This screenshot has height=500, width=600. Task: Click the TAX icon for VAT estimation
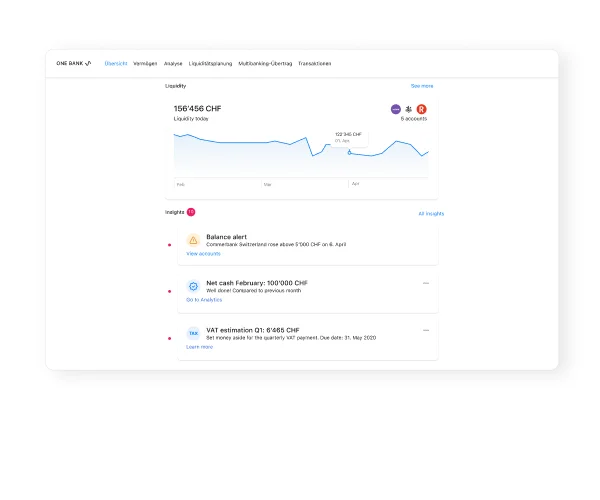point(193,333)
